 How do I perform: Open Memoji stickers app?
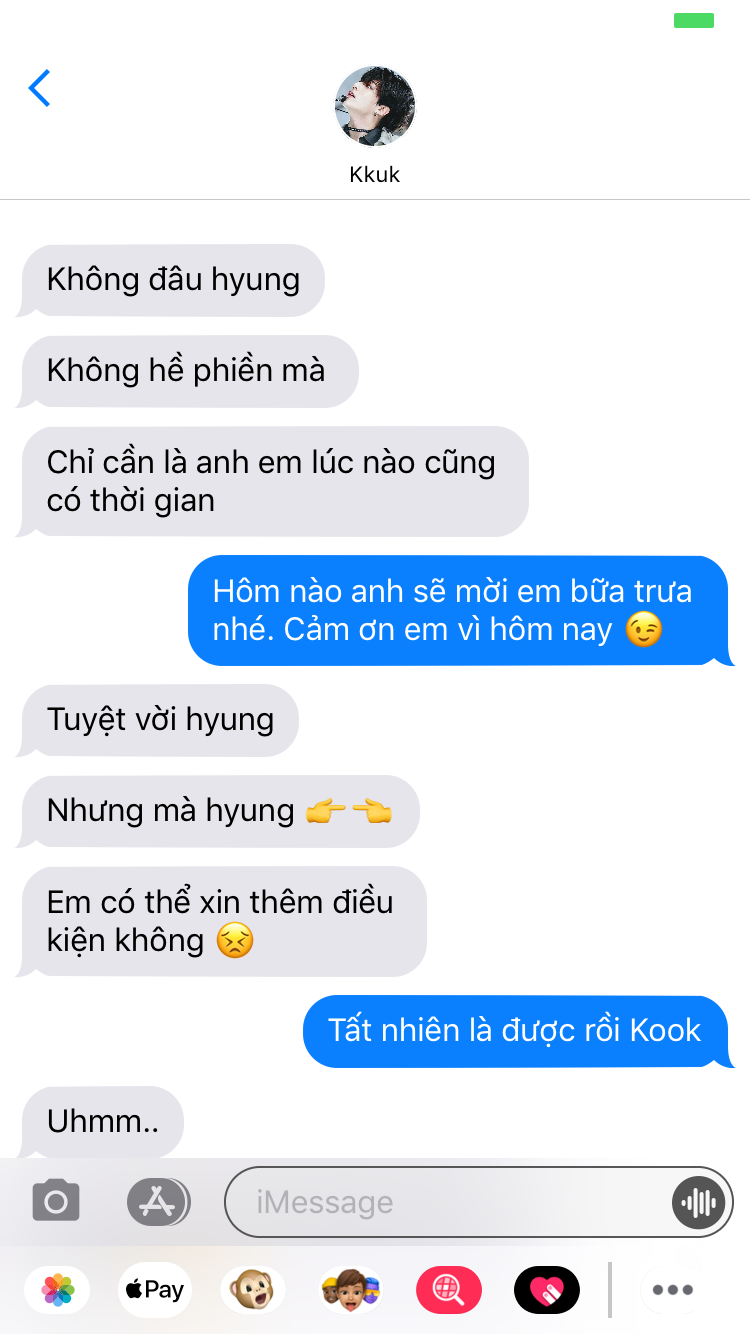point(351,1290)
